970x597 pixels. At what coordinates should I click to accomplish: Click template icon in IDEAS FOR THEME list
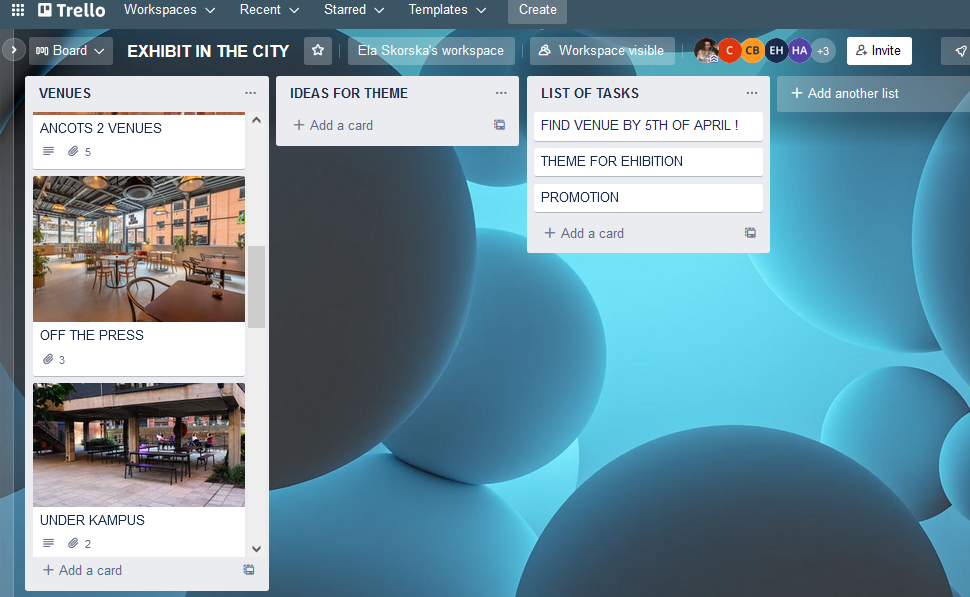point(499,125)
